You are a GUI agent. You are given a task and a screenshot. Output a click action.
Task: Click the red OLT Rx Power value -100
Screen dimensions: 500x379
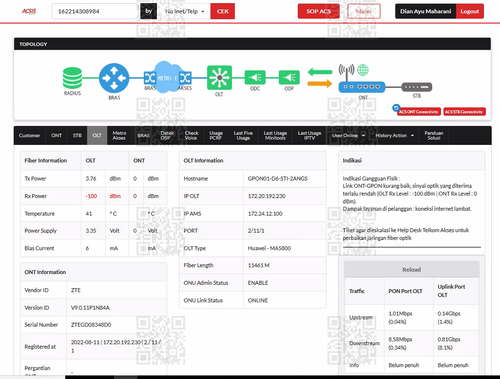[91, 196]
